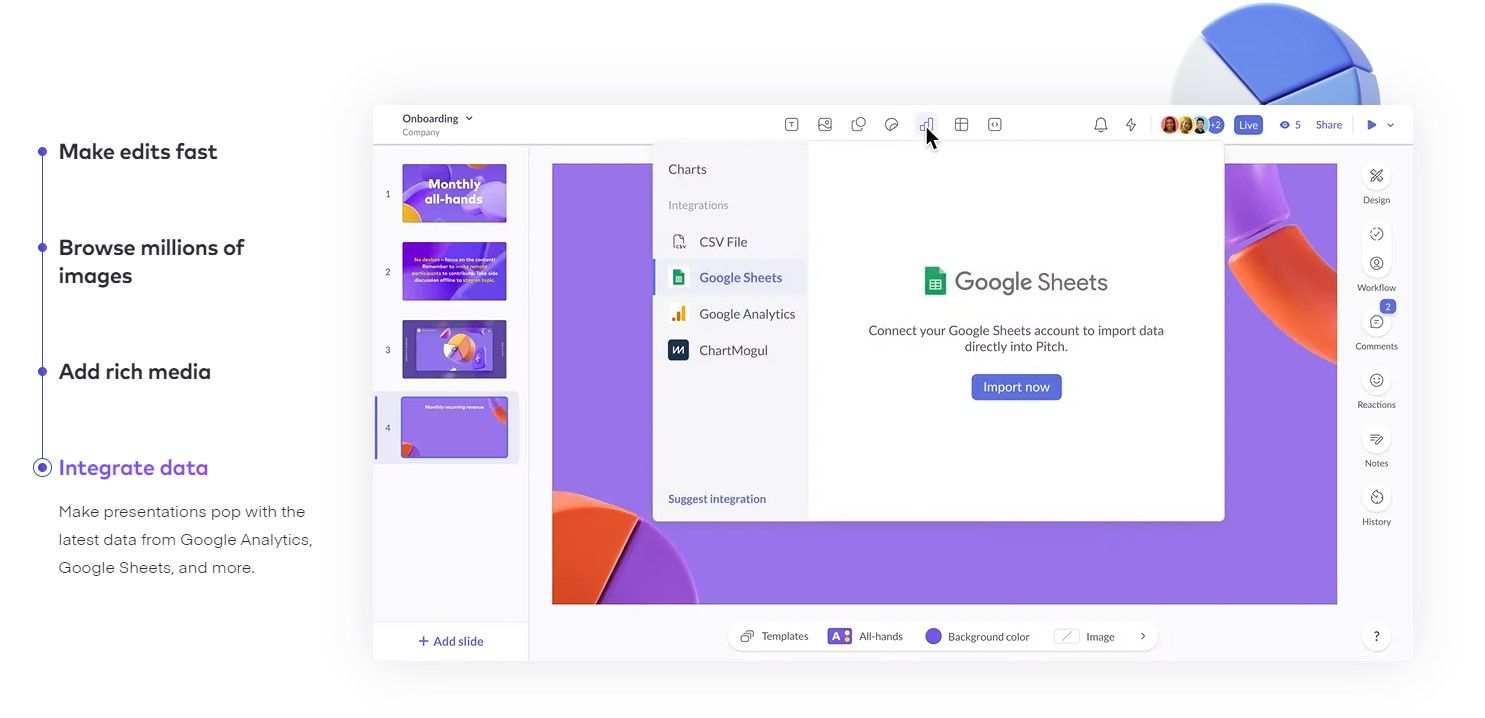The width and height of the screenshot is (1485, 718).
Task: Open the Comments panel
Action: pos(1376,329)
